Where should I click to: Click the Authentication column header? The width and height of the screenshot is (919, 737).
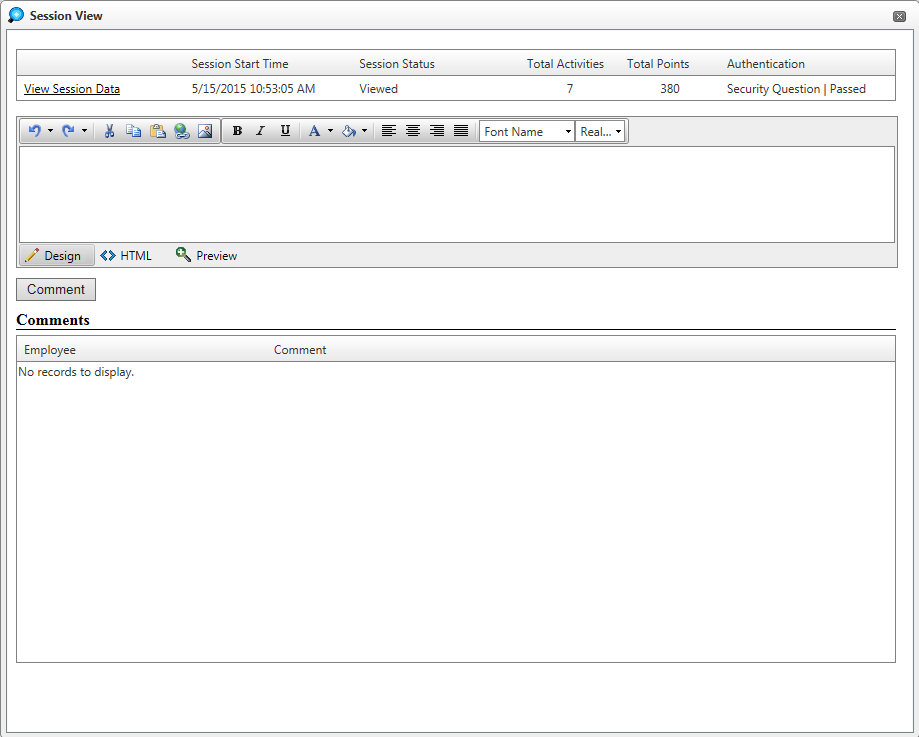[765, 63]
